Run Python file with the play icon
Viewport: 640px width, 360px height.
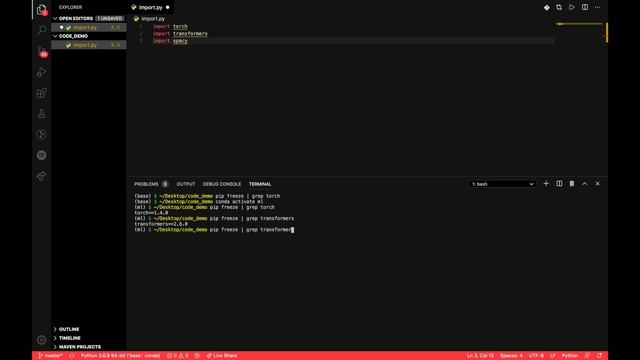(x=572, y=7)
